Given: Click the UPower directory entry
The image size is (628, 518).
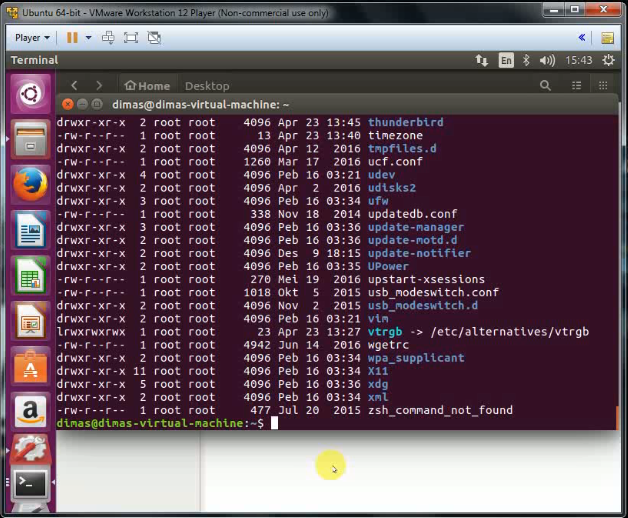Looking at the screenshot, I should 388,266.
